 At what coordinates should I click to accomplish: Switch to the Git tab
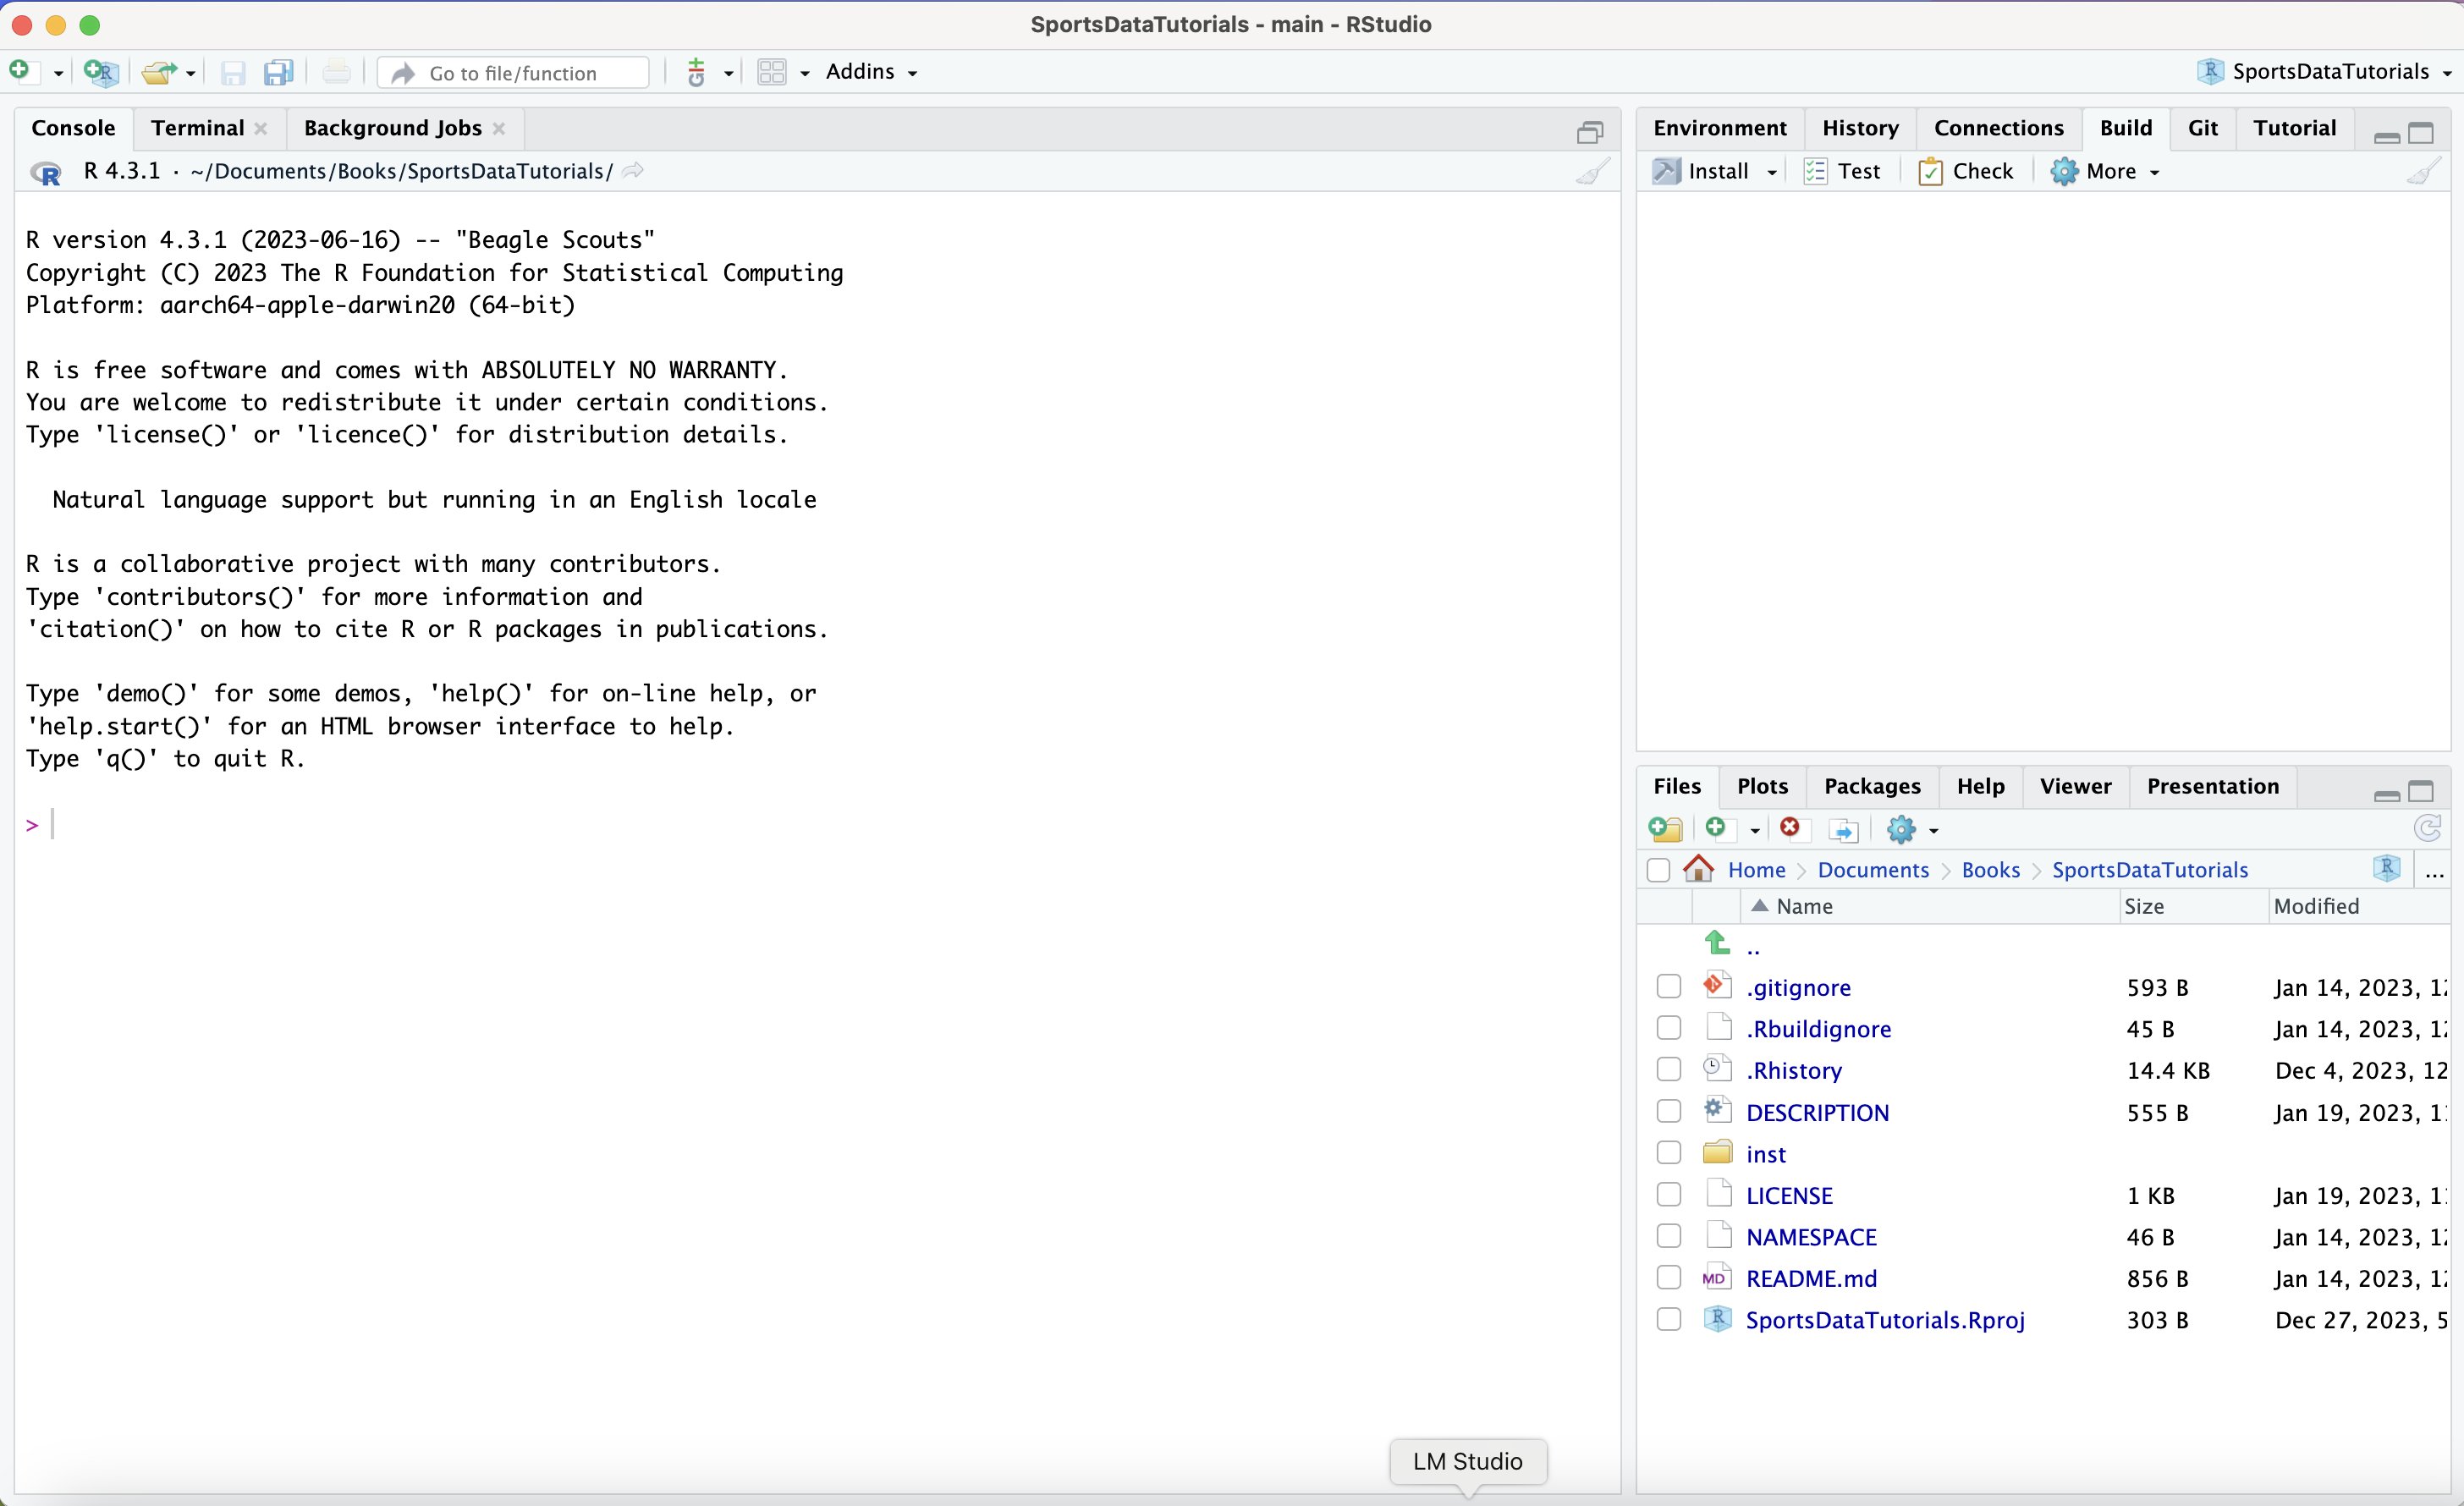tap(2202, 128)
